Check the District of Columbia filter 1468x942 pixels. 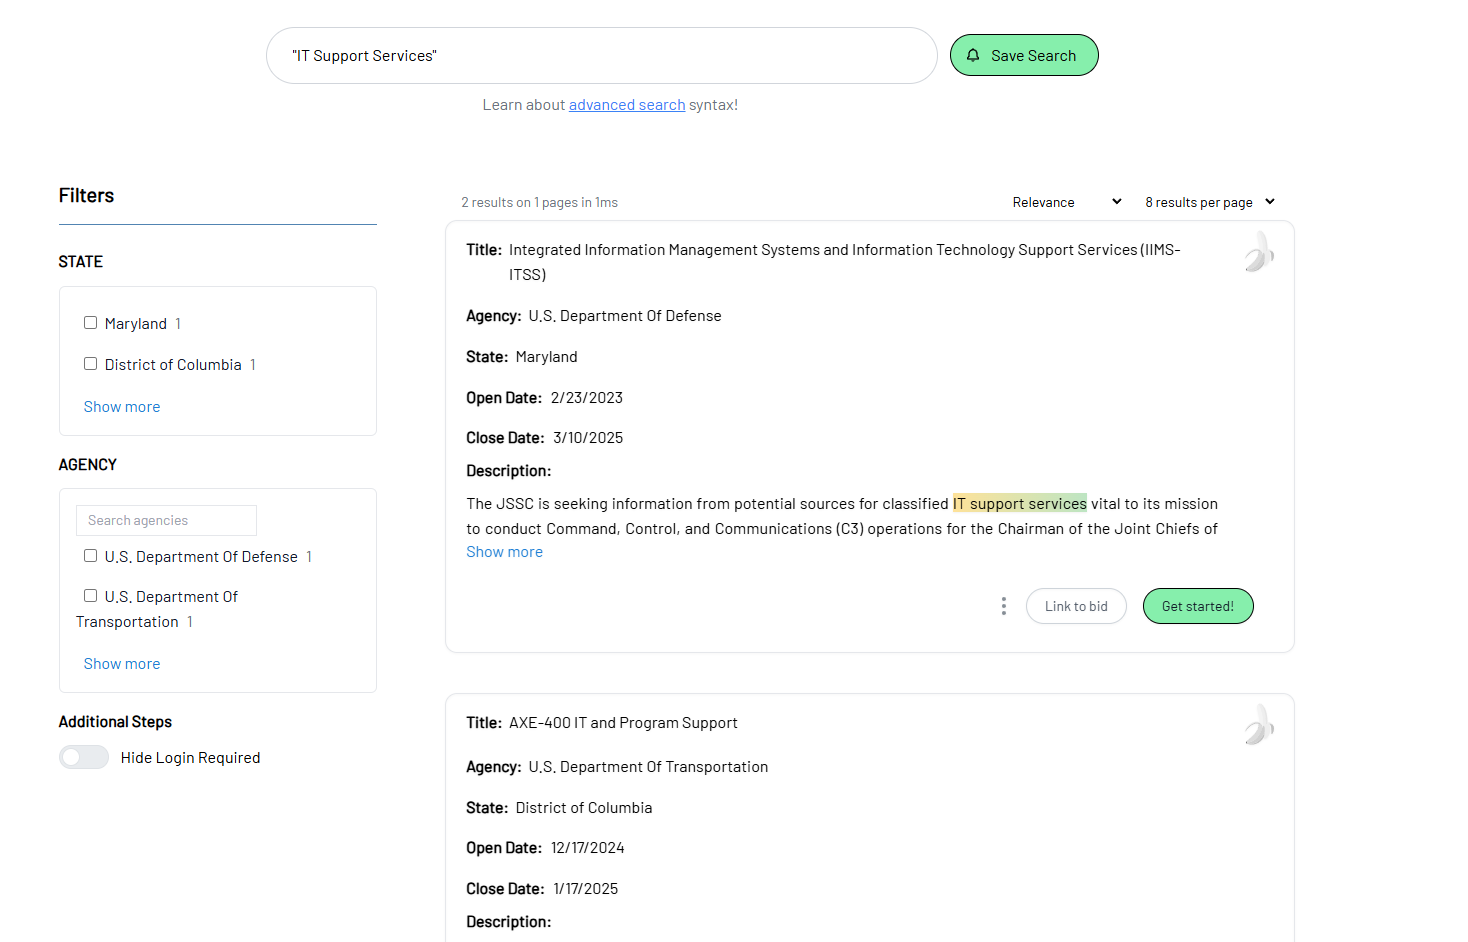[90, 364]
